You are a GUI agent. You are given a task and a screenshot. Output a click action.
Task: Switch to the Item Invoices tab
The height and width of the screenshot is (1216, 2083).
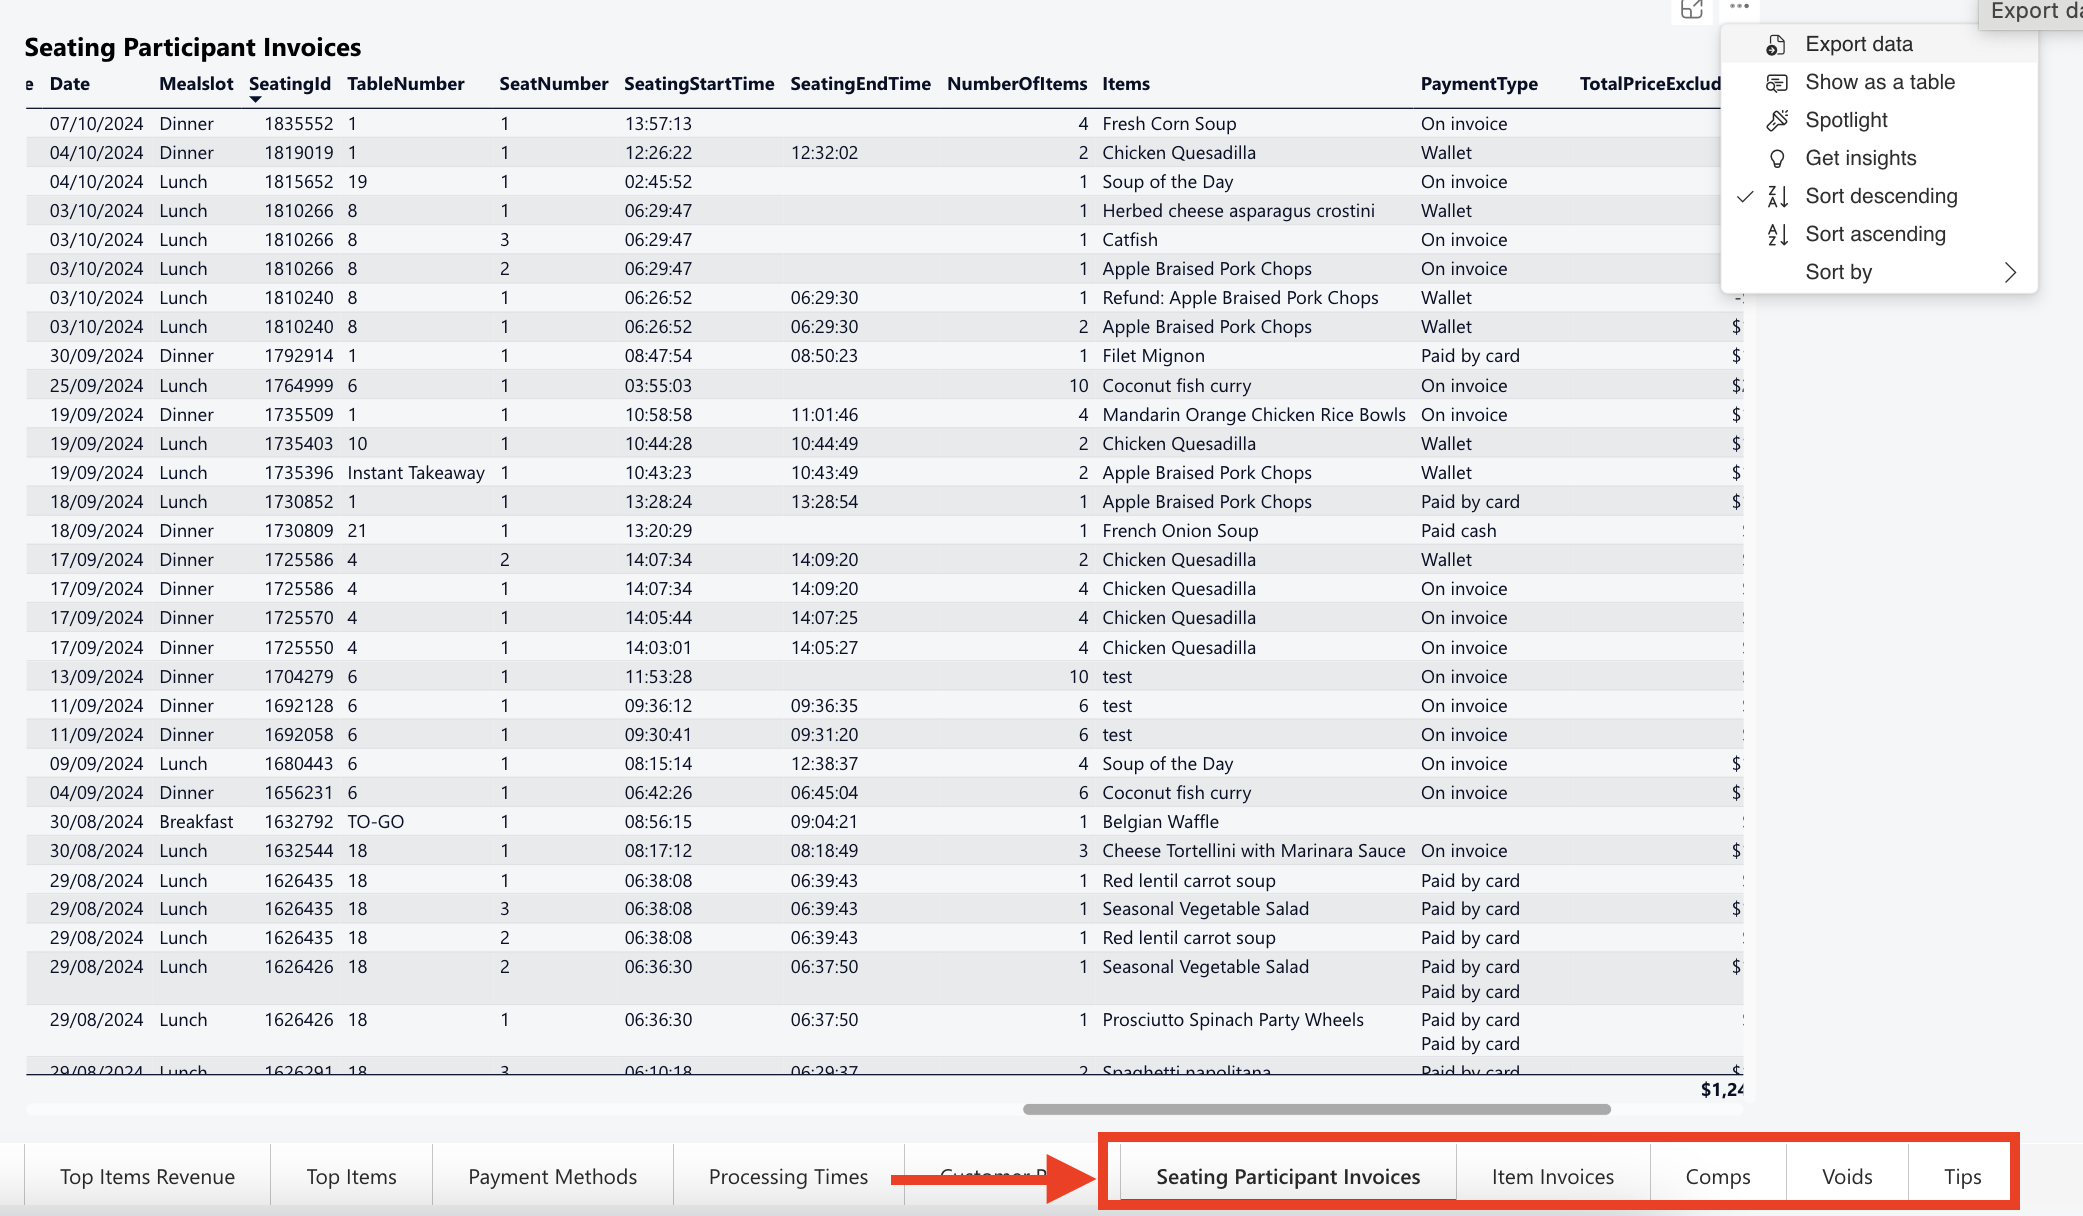(1553, 1177)
